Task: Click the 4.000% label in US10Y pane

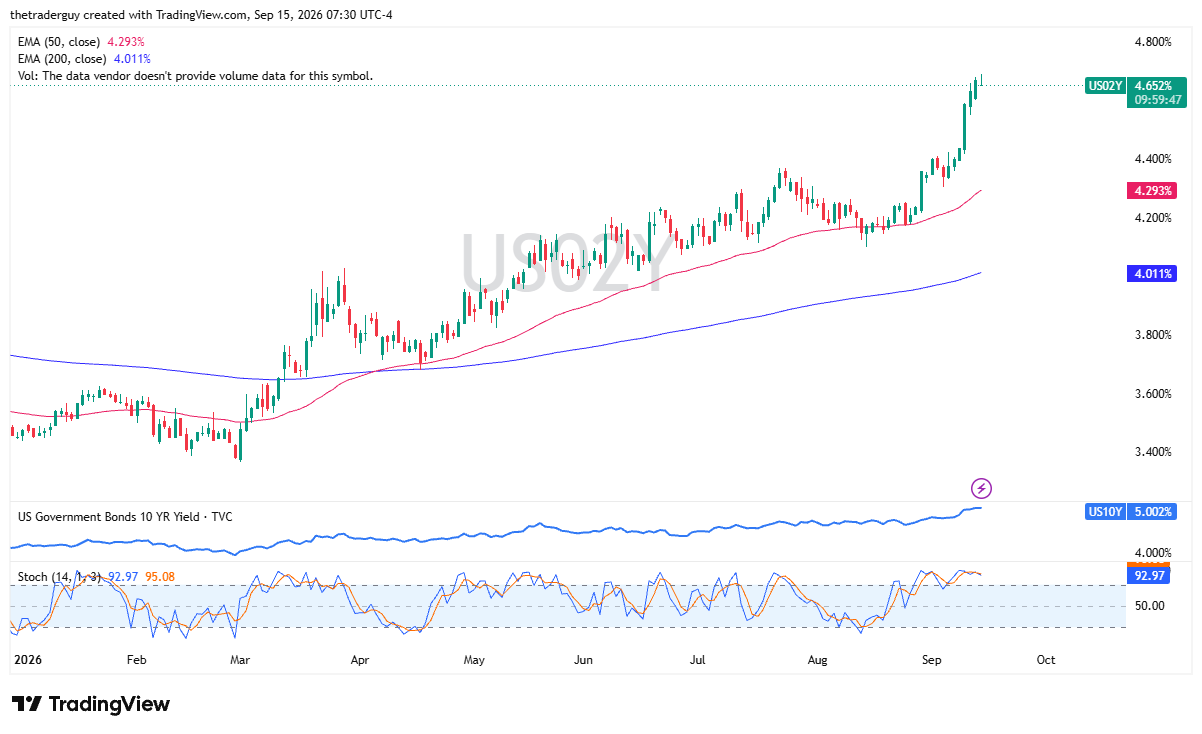Action: [1153, 553]
